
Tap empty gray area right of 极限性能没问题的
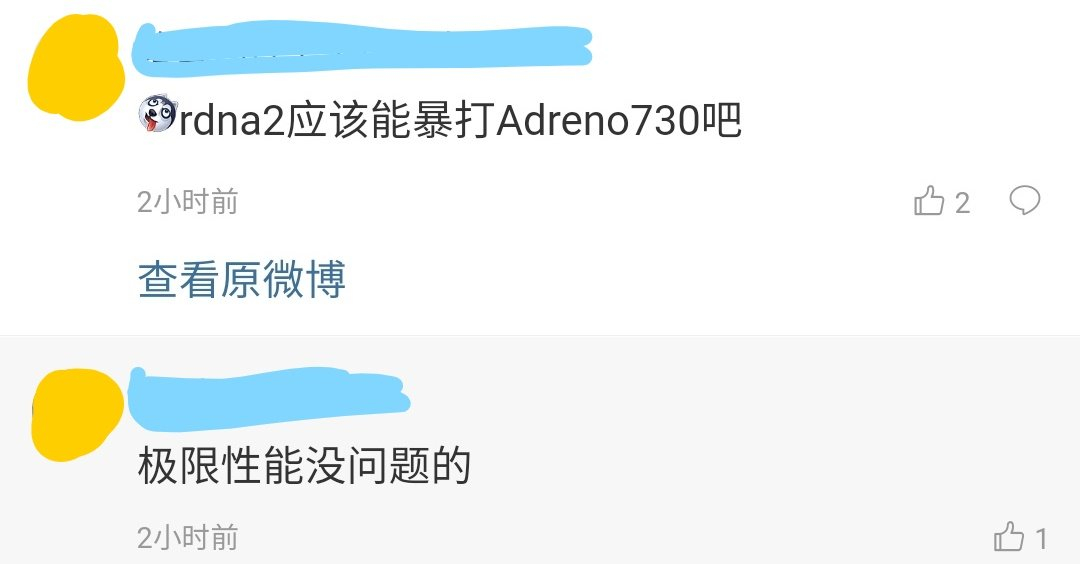[758, 466]
